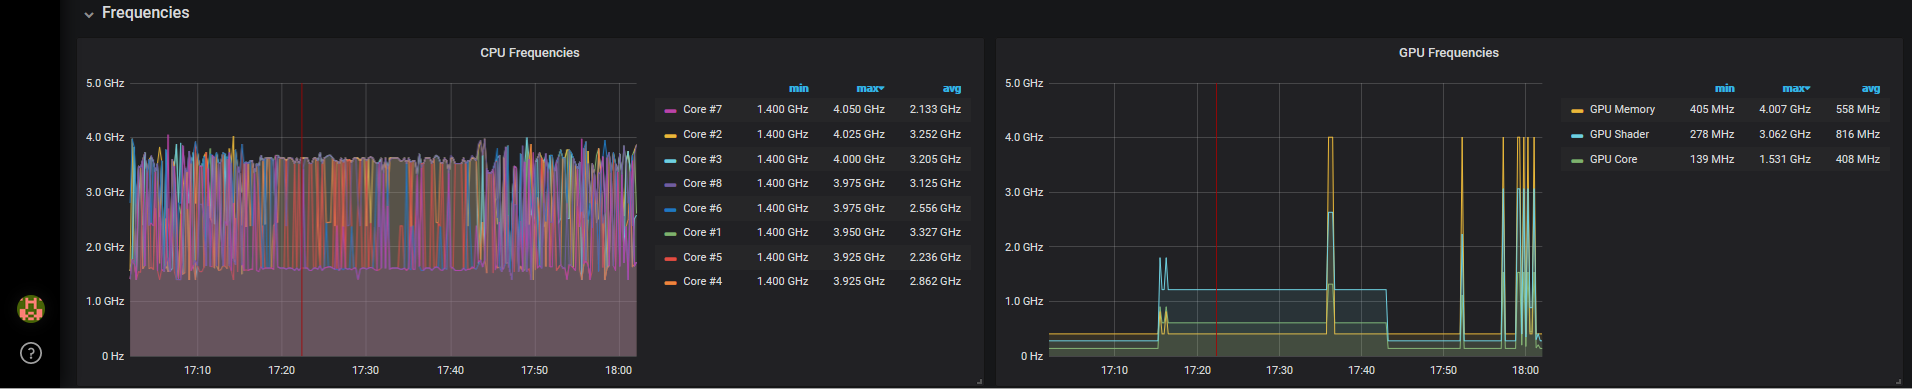Toggle Core #8 series in legend

[702, 183]
